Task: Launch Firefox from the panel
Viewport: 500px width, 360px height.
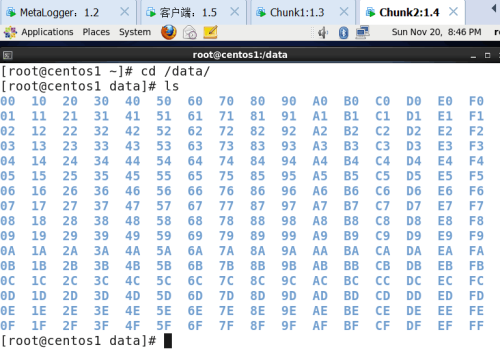Action: 169,32
